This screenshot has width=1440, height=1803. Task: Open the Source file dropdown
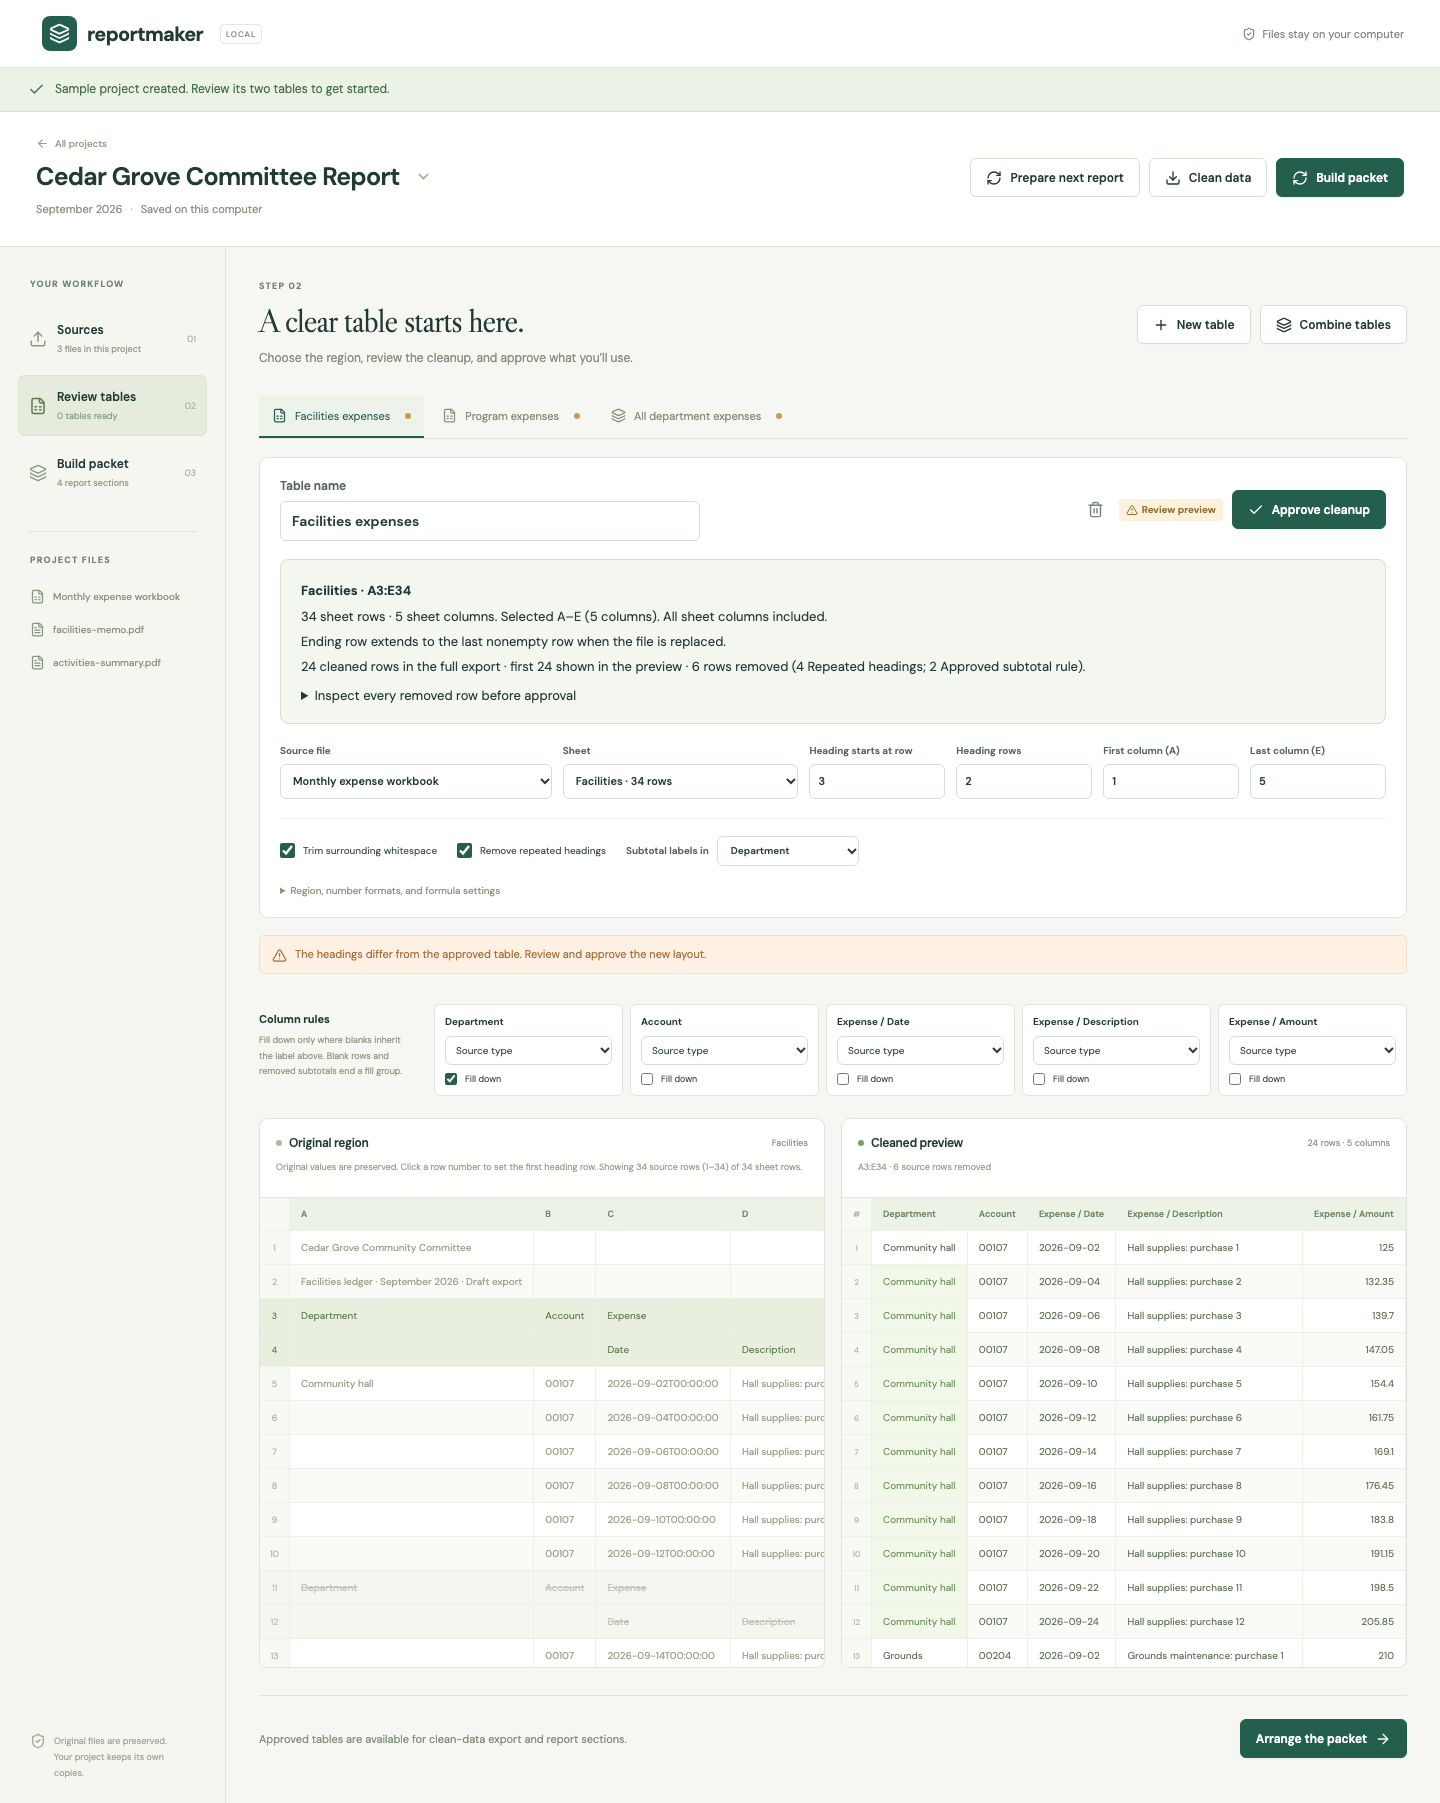(416, 781)
